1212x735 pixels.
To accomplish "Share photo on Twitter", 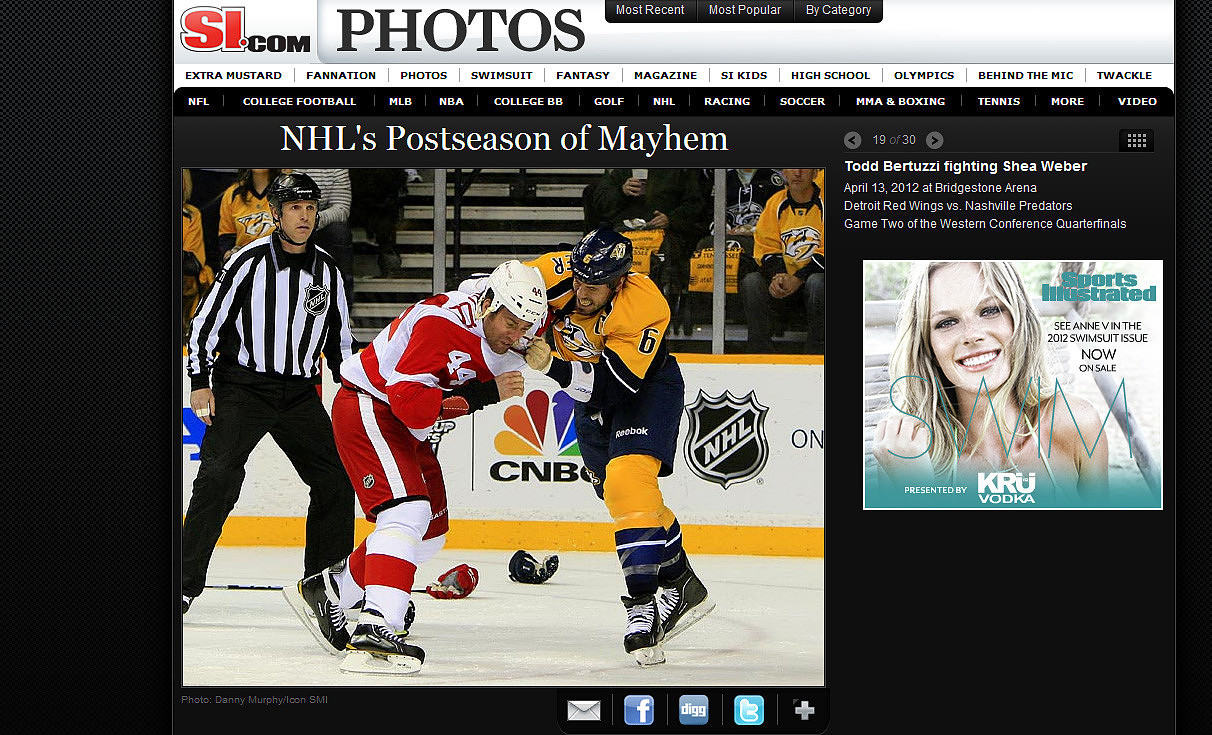I will [x=748, y=710].
